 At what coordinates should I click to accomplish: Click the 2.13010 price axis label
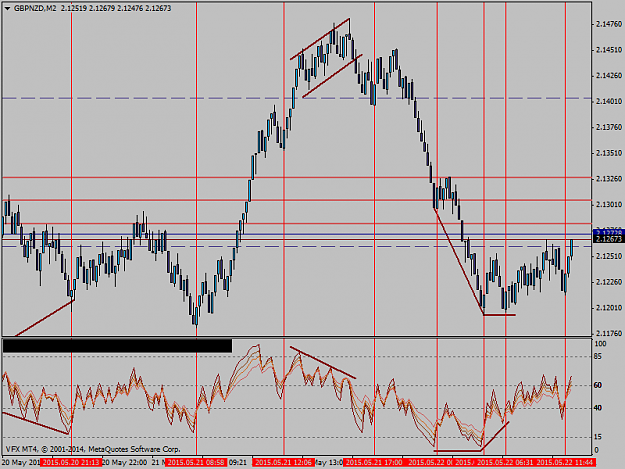[x=609, y=204]
